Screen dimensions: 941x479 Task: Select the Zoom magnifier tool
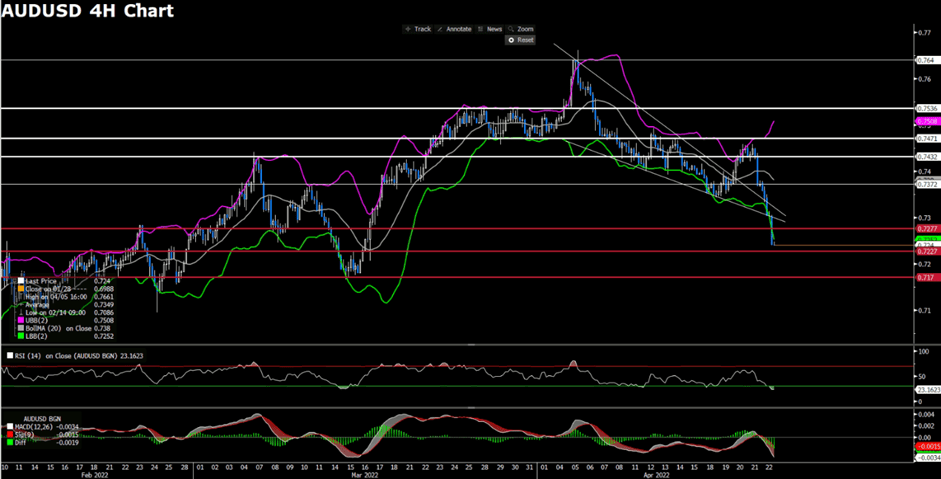pyautogui.click(x=520, y=29)
